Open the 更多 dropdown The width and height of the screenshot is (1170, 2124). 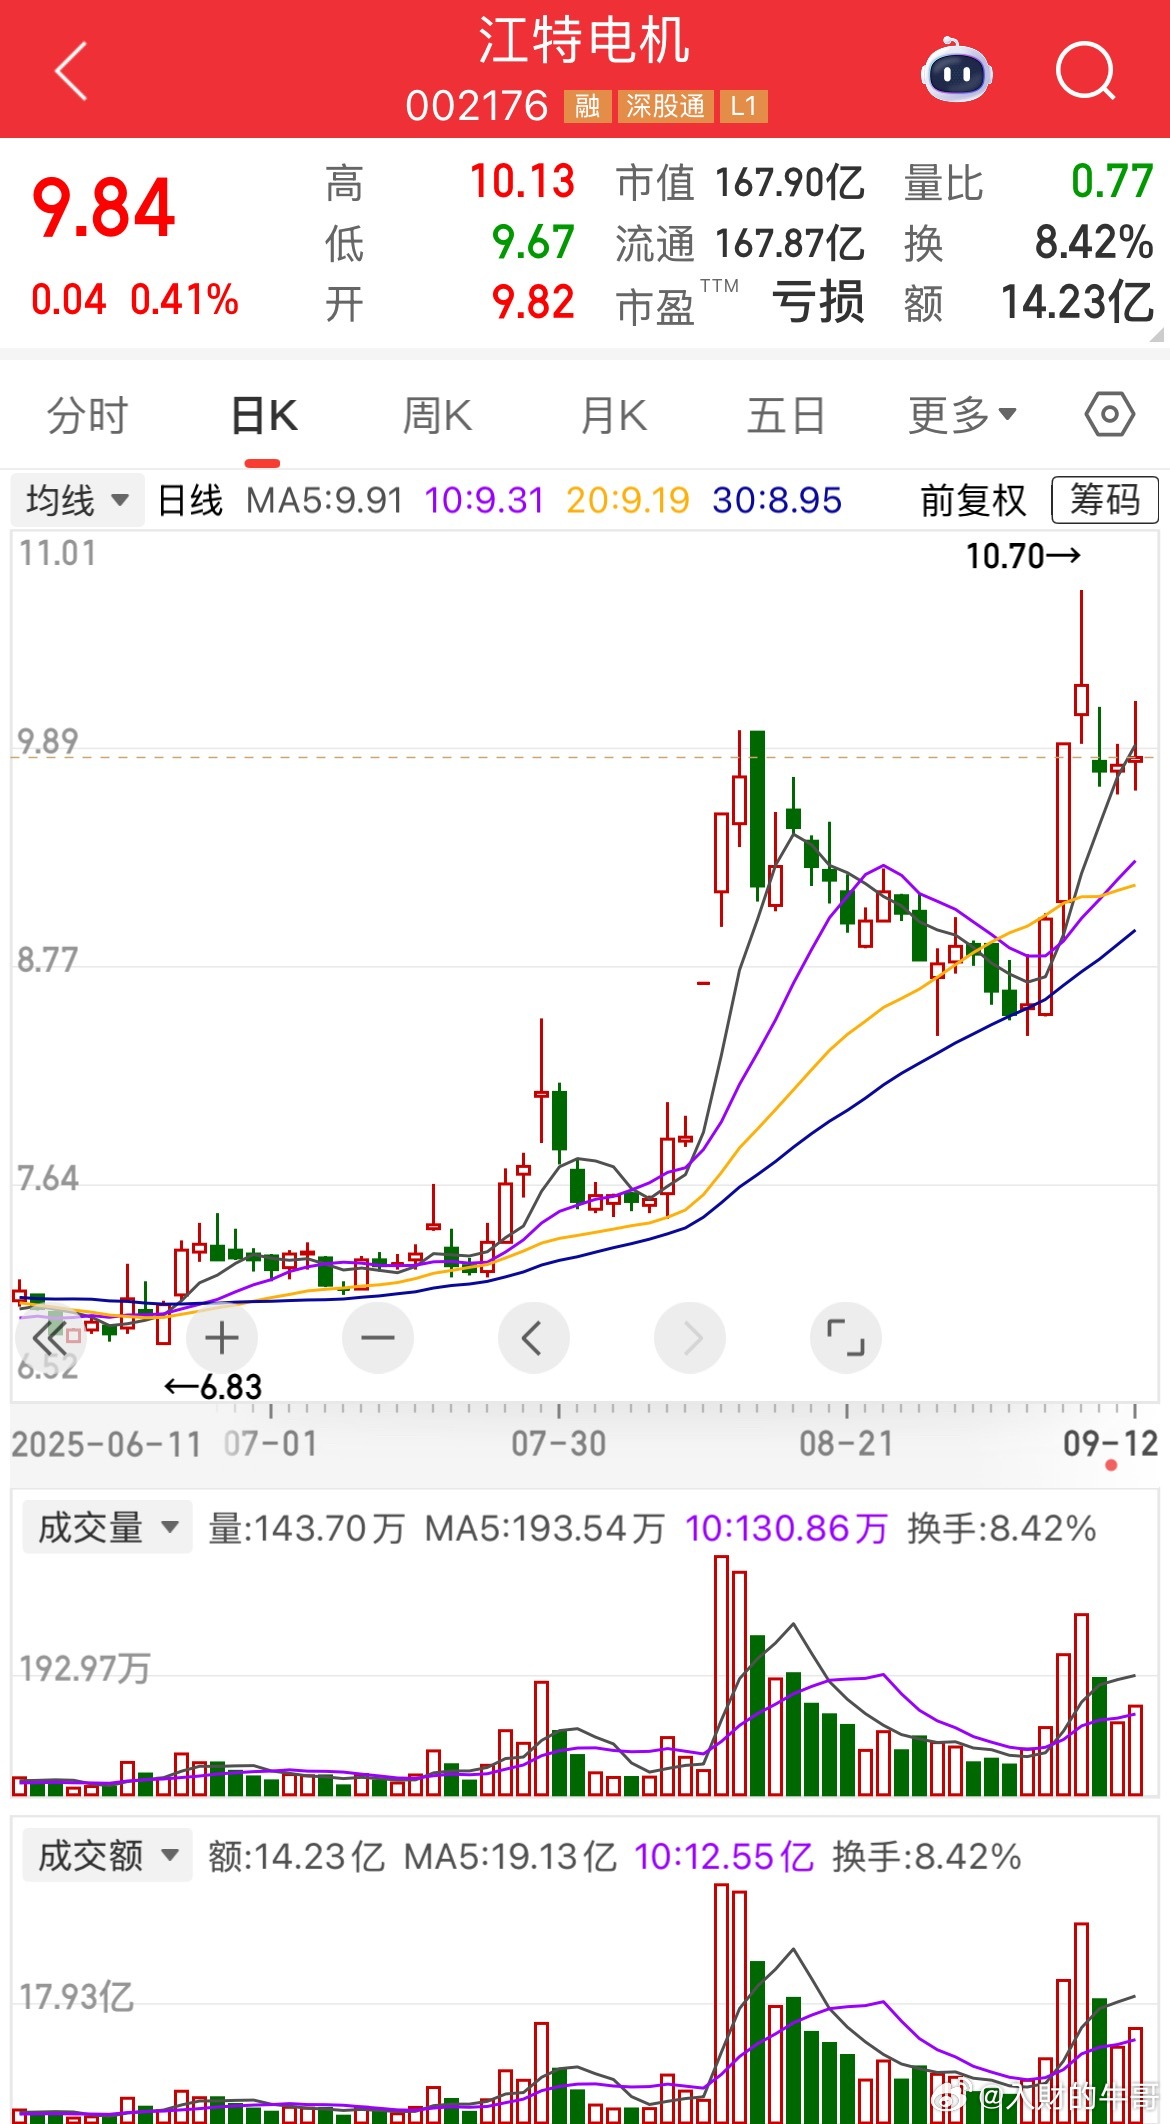click(x=962, y=415)
